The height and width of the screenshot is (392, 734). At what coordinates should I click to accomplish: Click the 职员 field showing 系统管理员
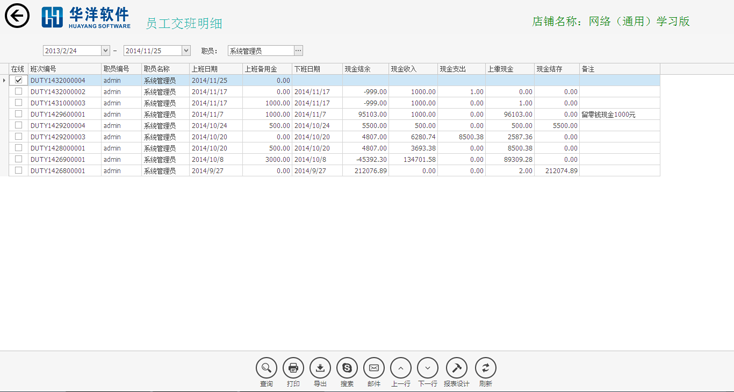point(261,51)
